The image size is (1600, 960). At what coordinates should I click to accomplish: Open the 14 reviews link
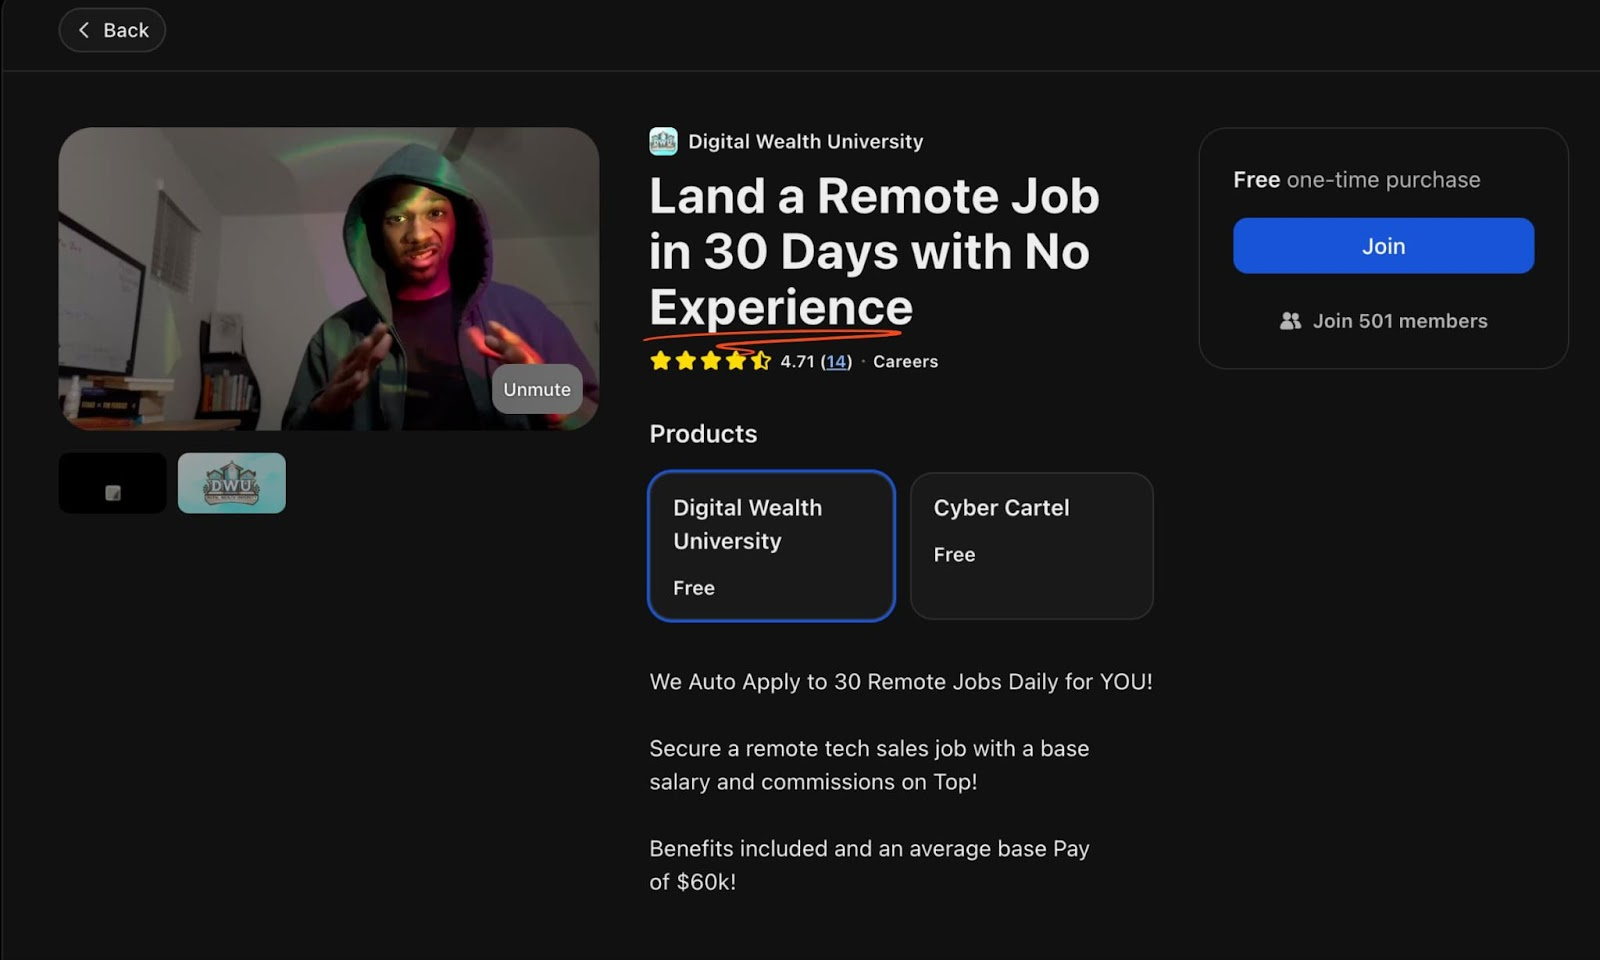836,362
